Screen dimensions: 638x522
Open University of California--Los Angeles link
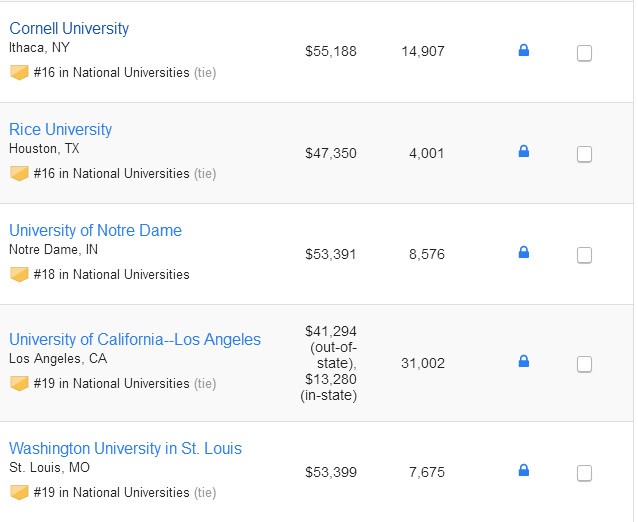135,339
